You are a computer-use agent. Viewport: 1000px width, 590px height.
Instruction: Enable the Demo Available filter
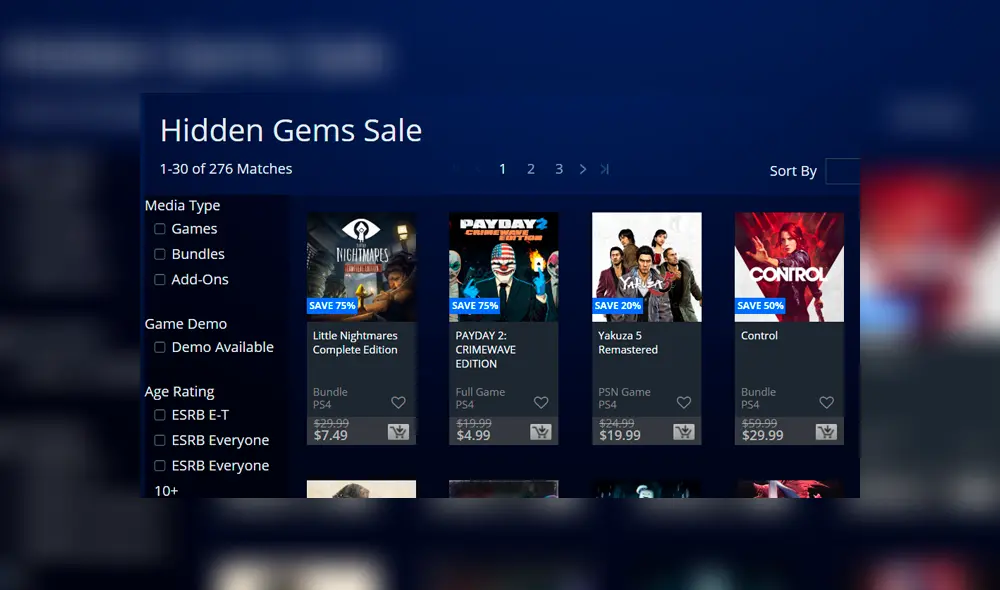[x=159, y=347]
